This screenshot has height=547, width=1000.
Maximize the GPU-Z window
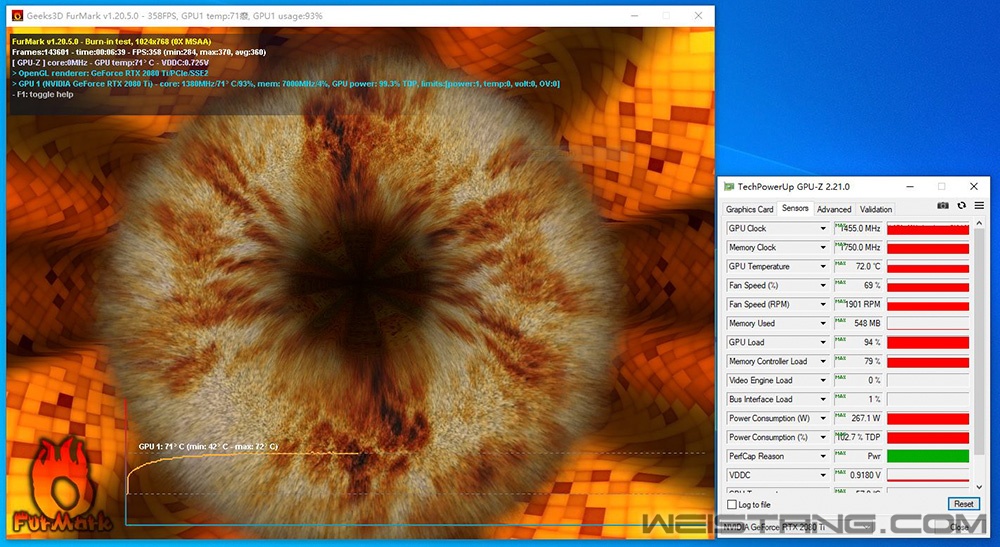coord(941,186)
